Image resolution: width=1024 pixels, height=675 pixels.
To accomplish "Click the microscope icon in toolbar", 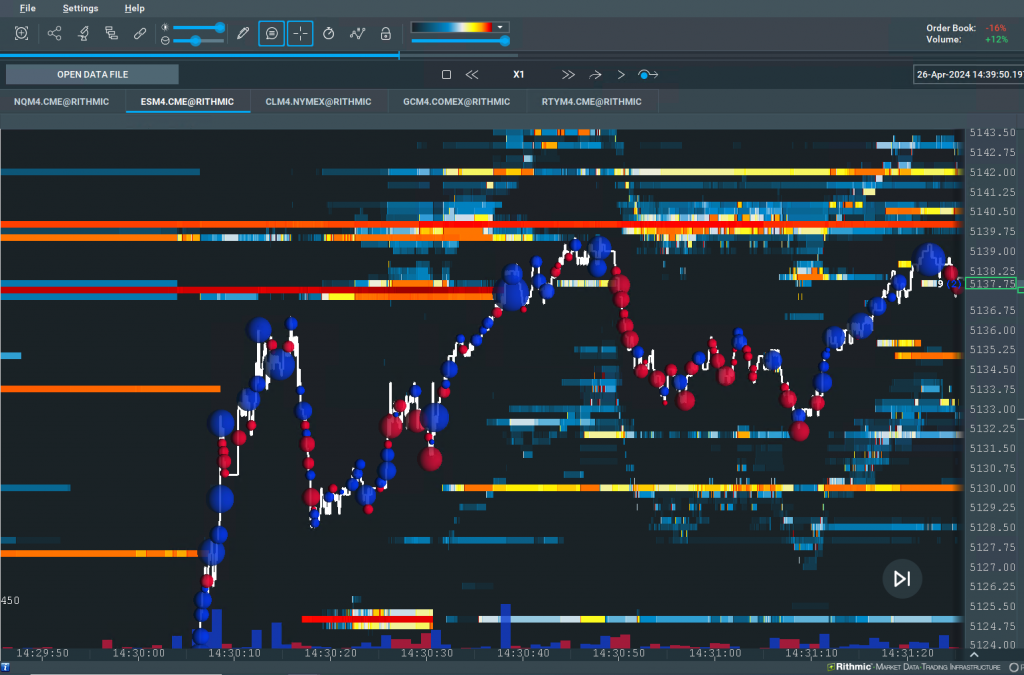I will (x=84, y=33).
